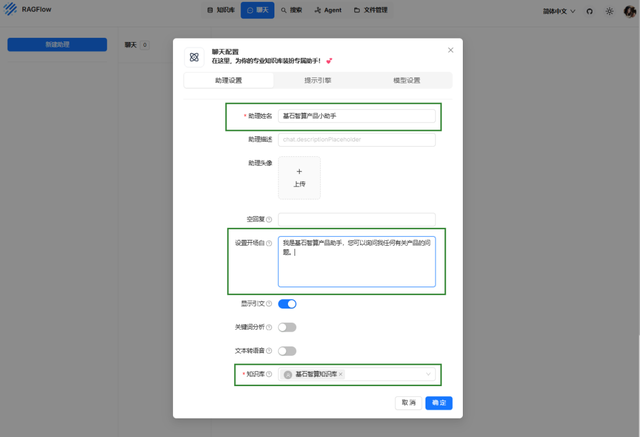Viewport: 640px width, 437px height.
Task: Switch to the 模型设置 tab
Action: pos(407,80)
